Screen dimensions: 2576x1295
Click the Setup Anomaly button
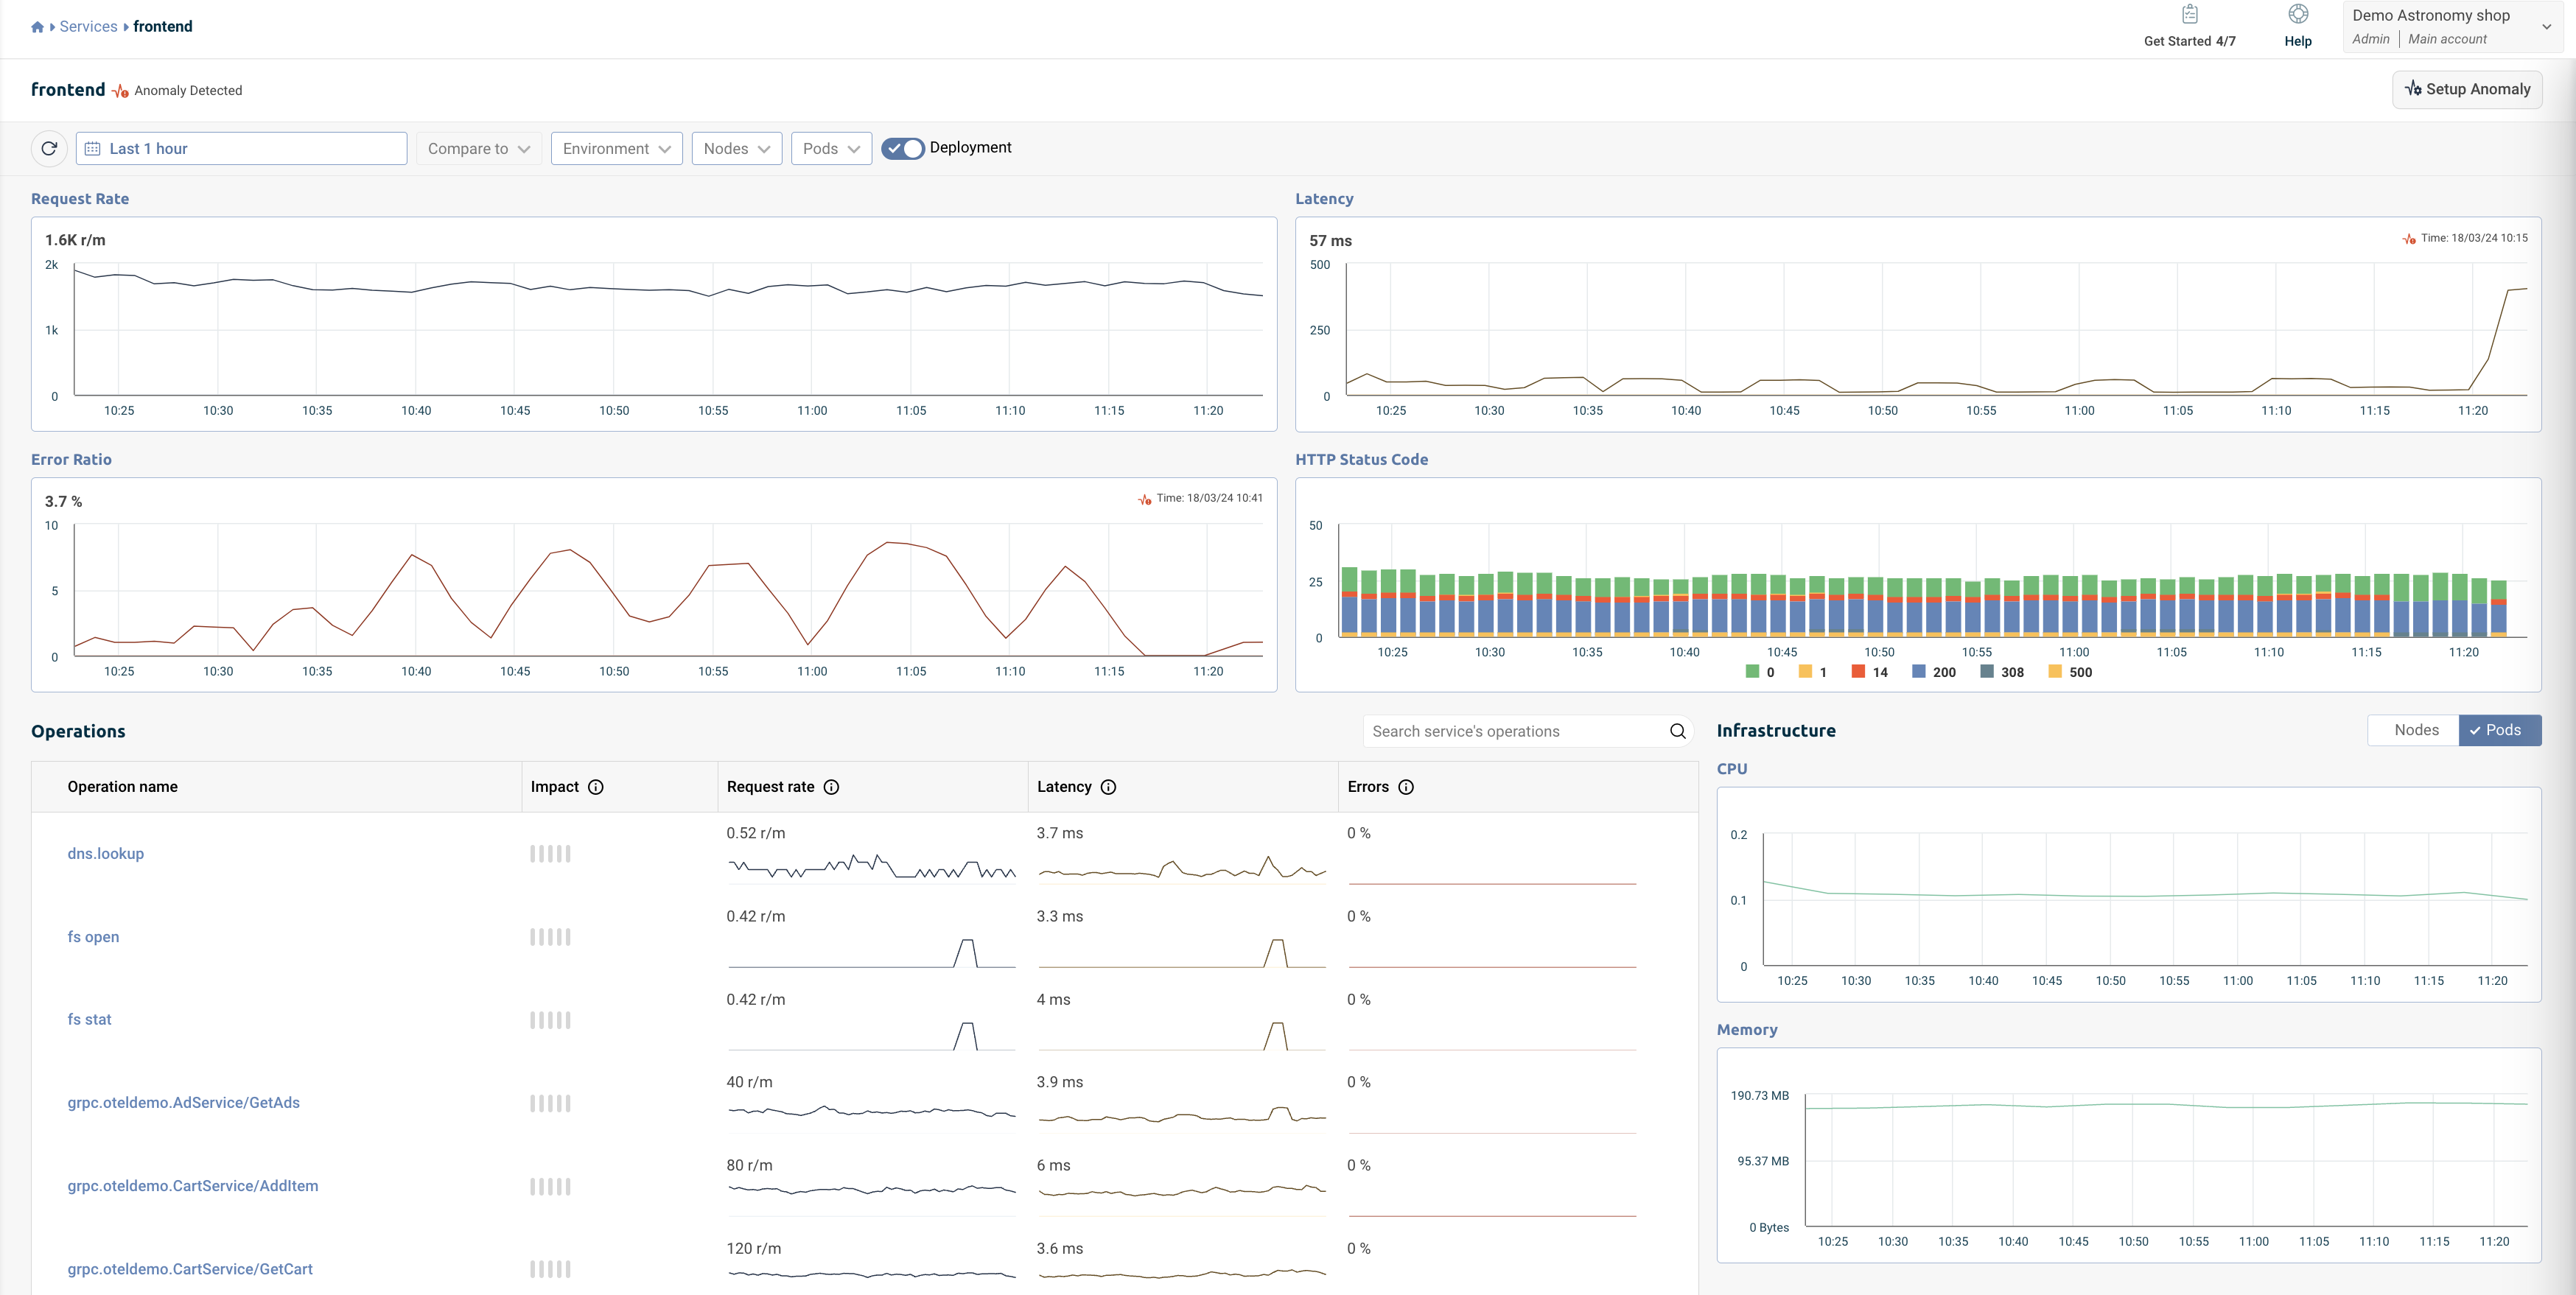(x=2467, y=89)
